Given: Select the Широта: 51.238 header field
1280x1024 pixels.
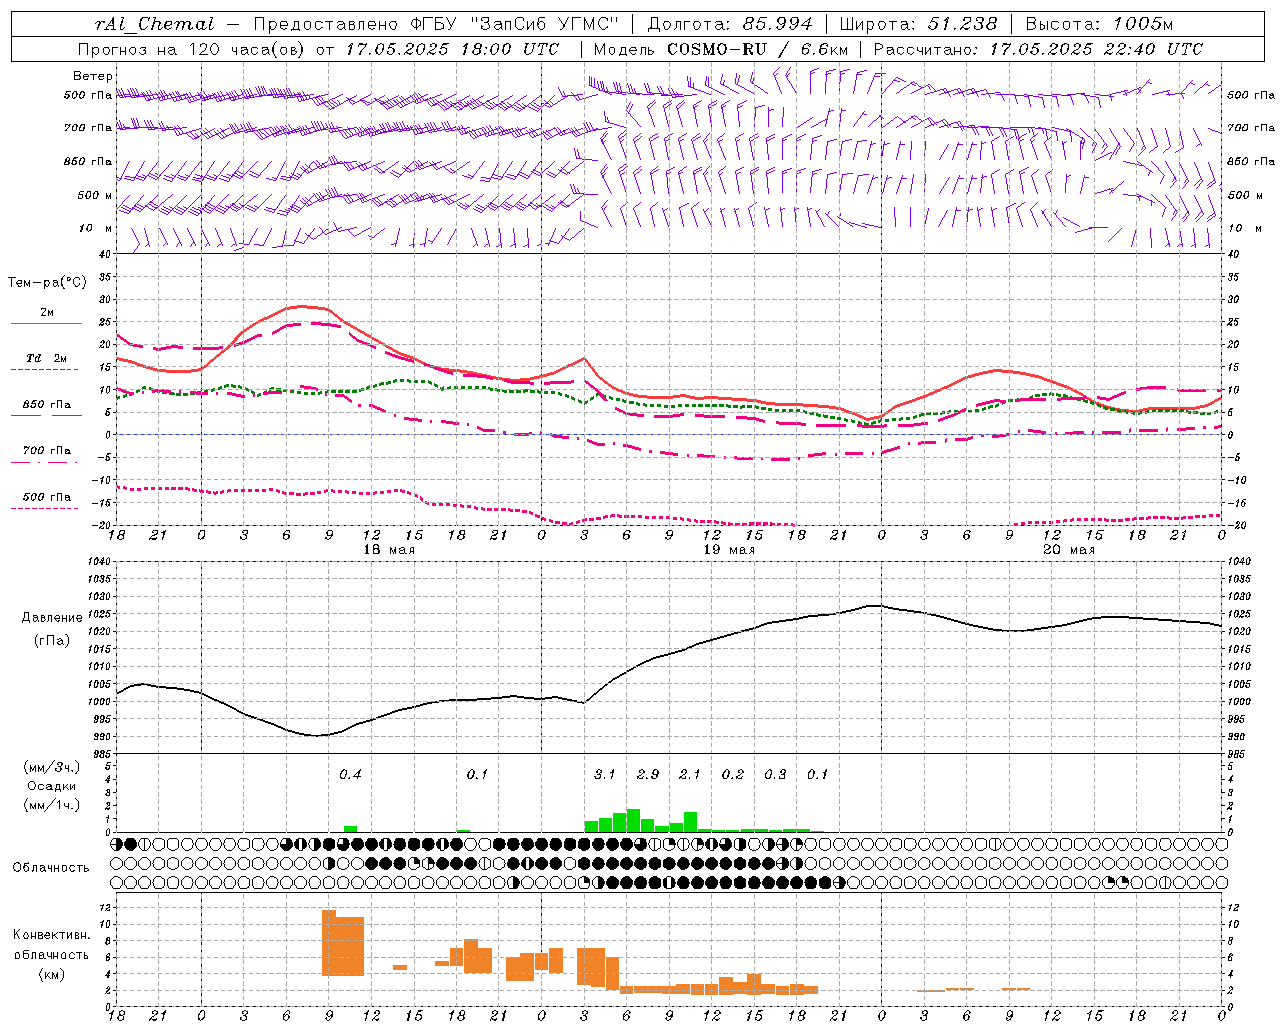Looking at the screenshot, I should [x=919, y=24].
